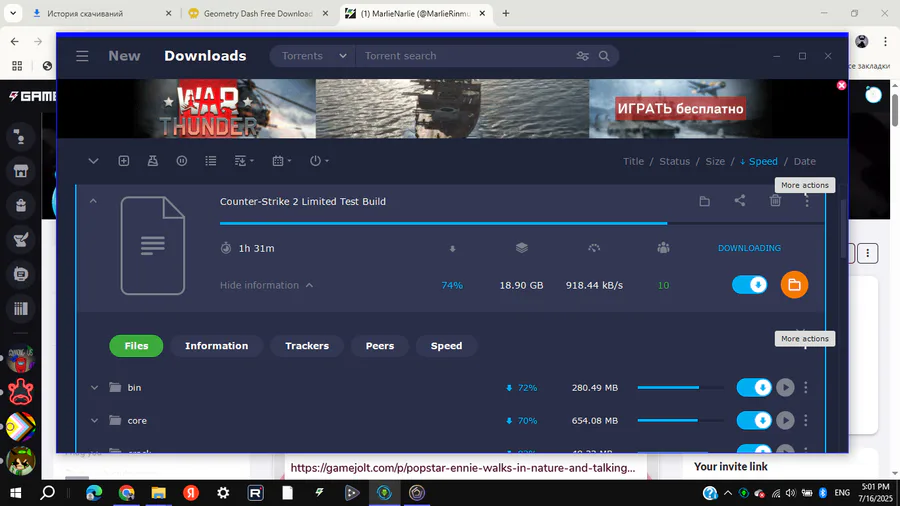Close the War Thunder ad banner
This screenshot has width=900, height=506.
coord(841,85)
